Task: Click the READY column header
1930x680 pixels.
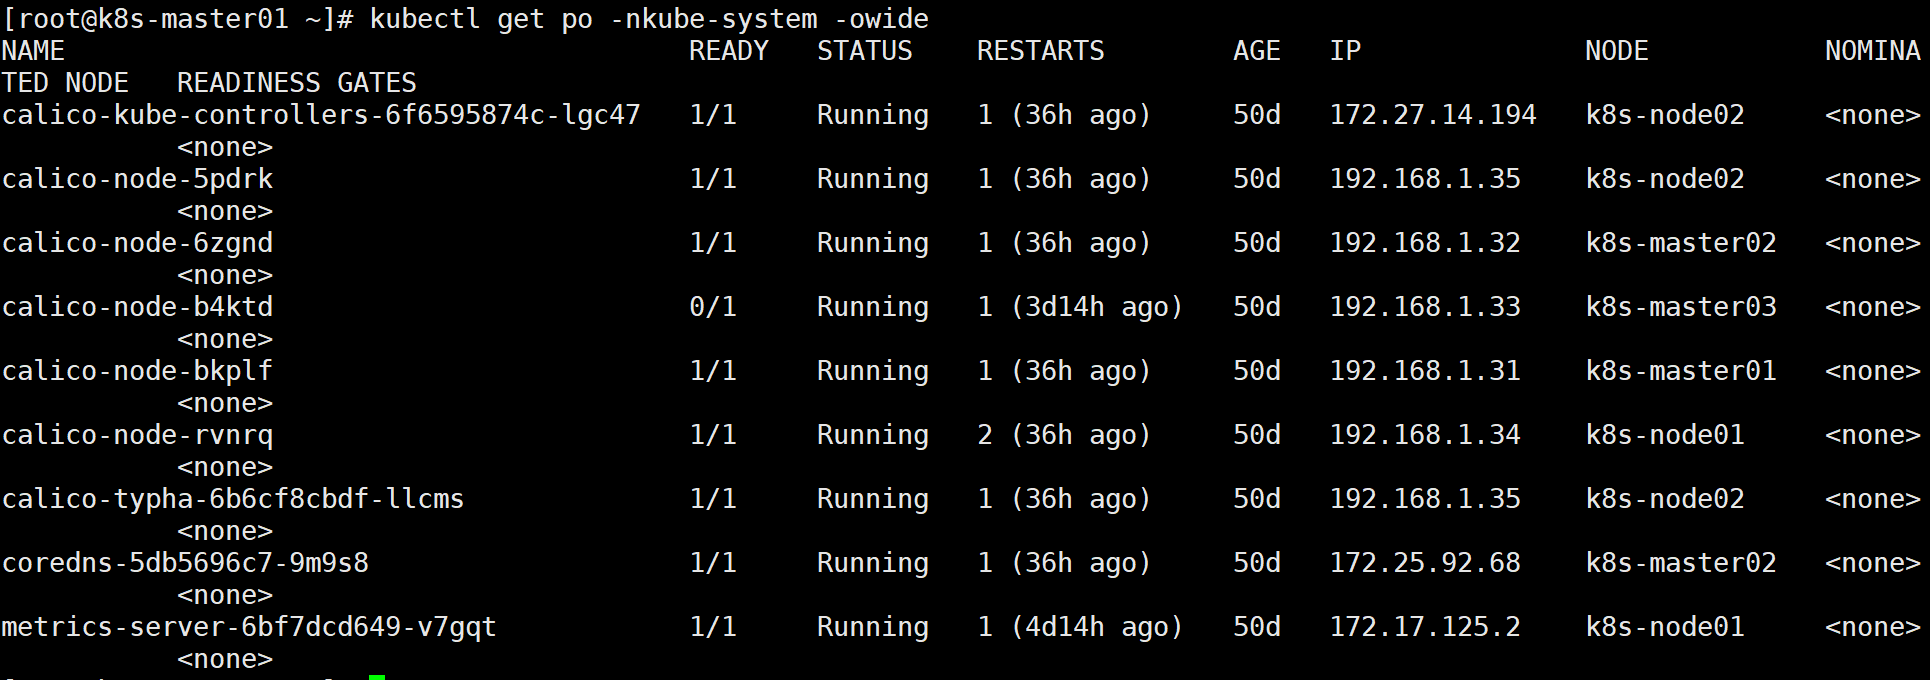Action: (729, 51)
